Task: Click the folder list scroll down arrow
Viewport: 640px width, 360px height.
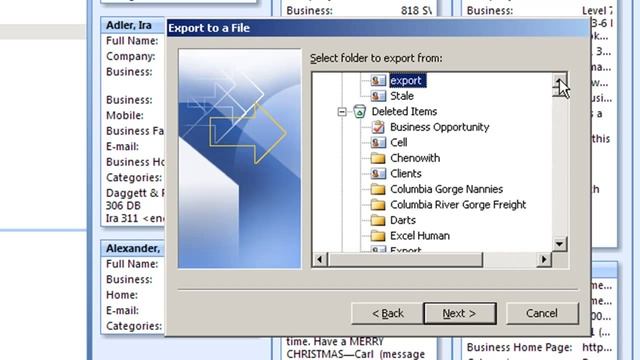Action: 559,244
